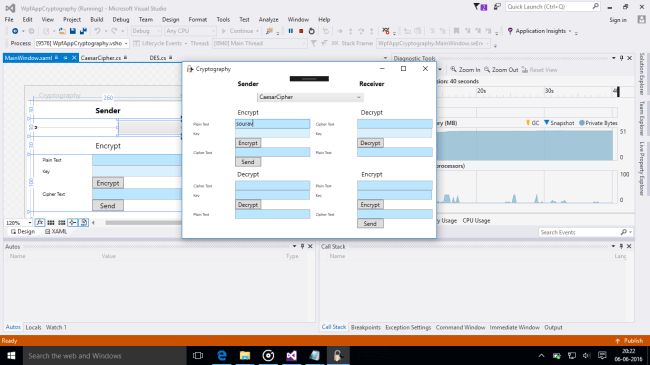
Task: Switch to the CaesarCipher.cs tab
Action: tap(101, 58)
